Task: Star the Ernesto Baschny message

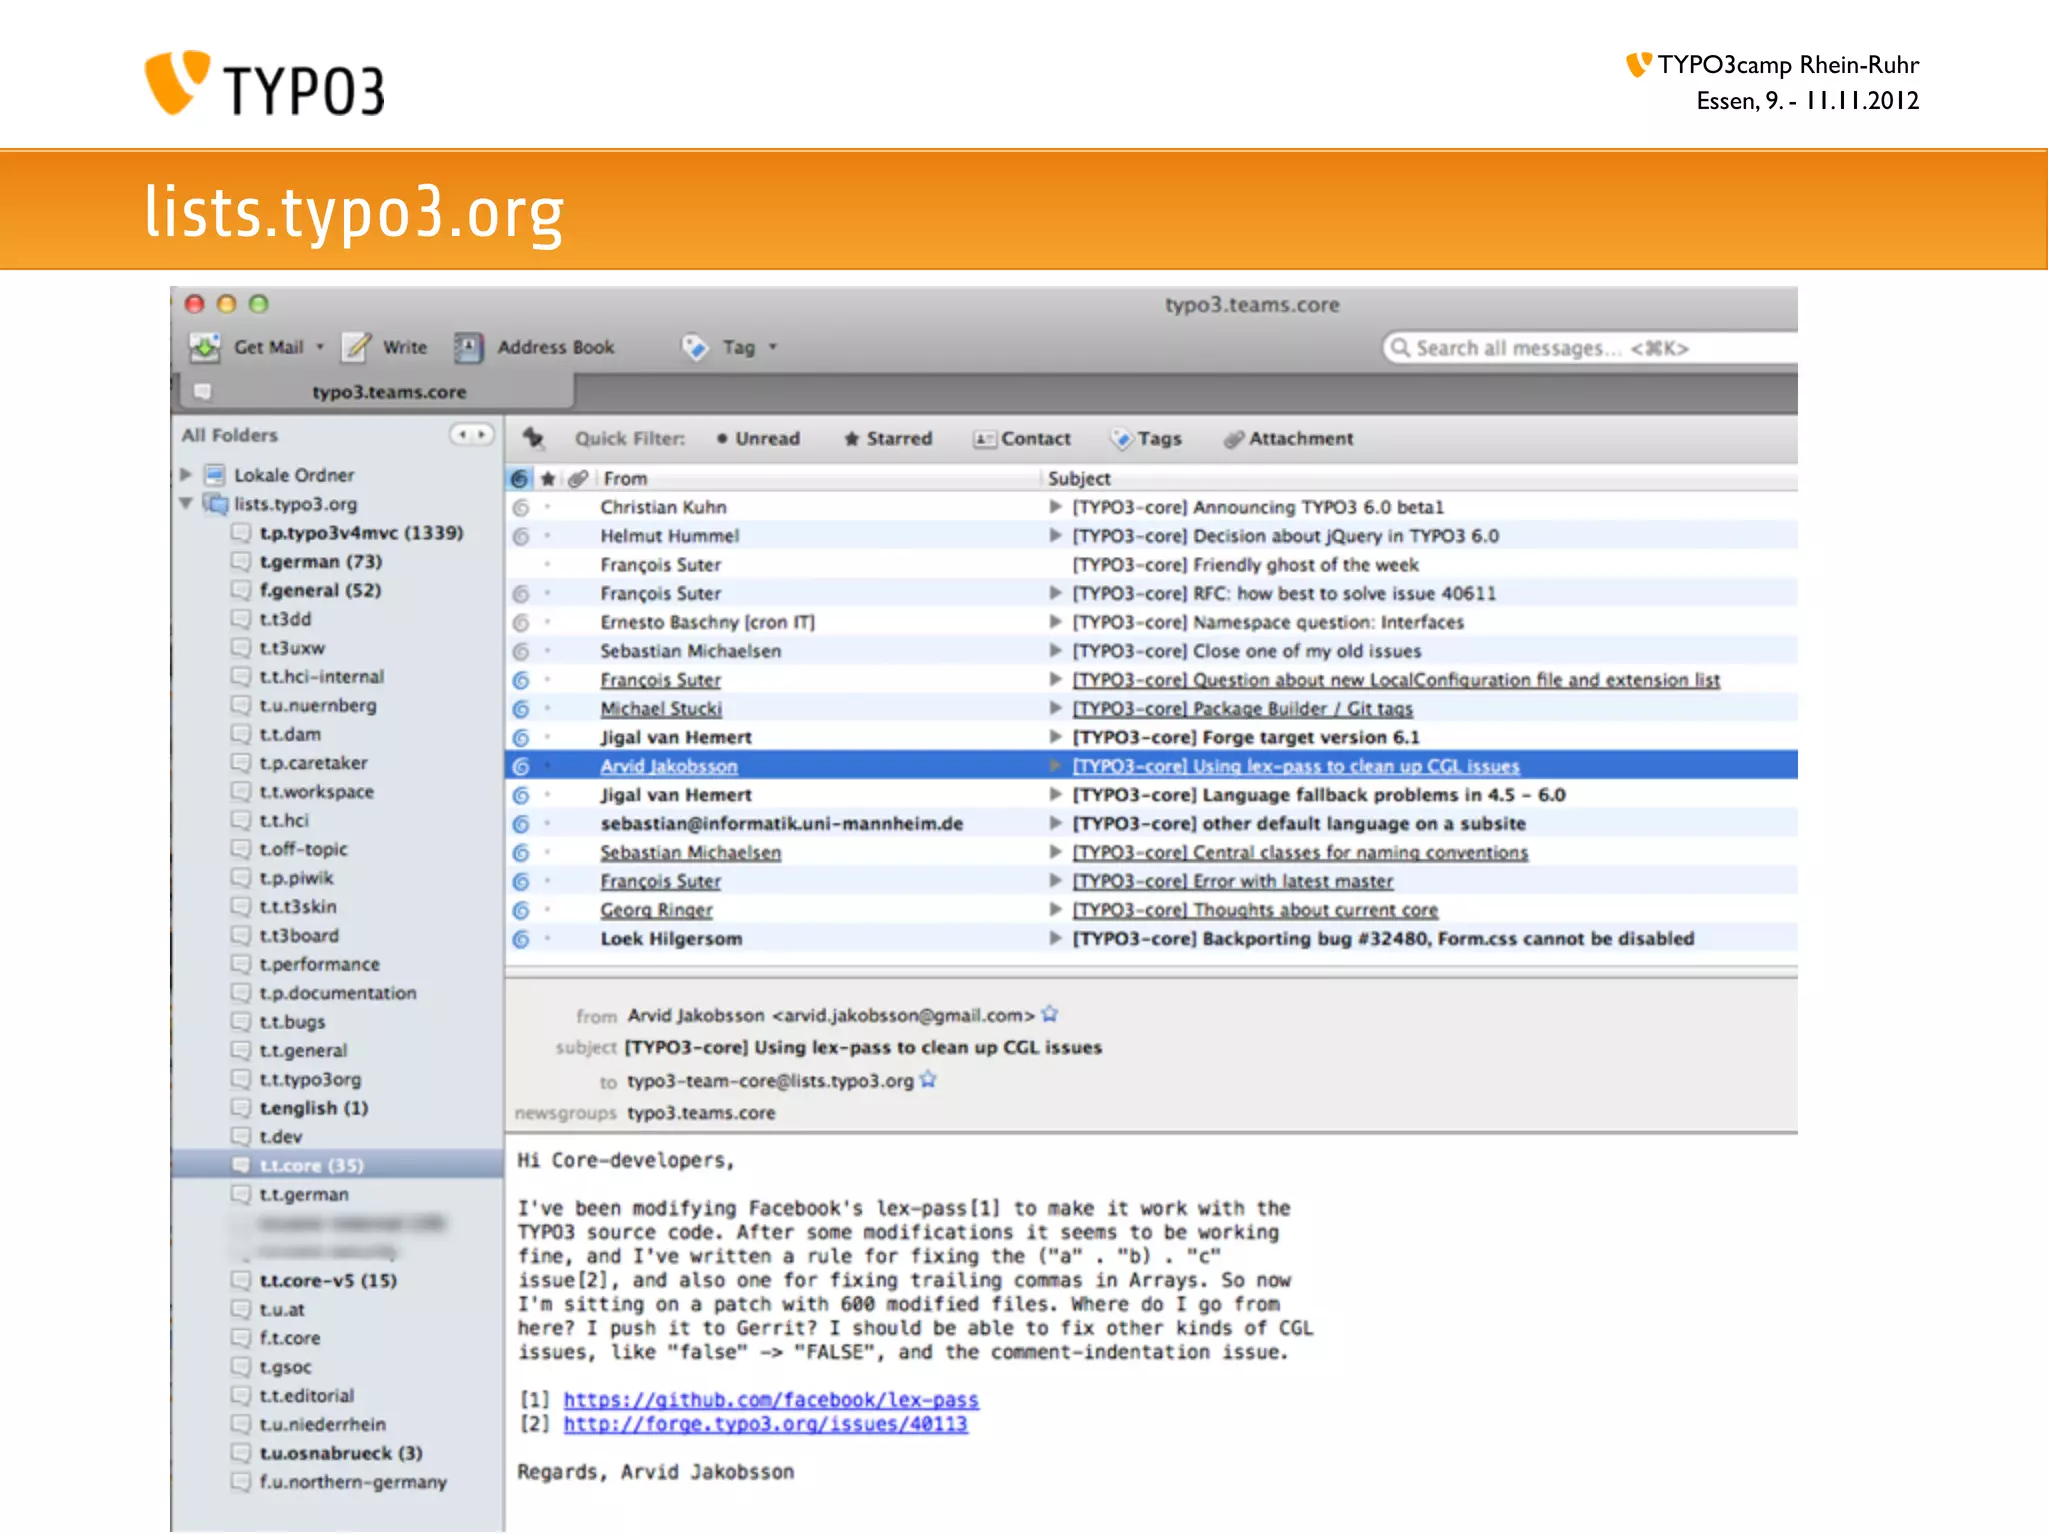Action: click(x=548, y=622)
